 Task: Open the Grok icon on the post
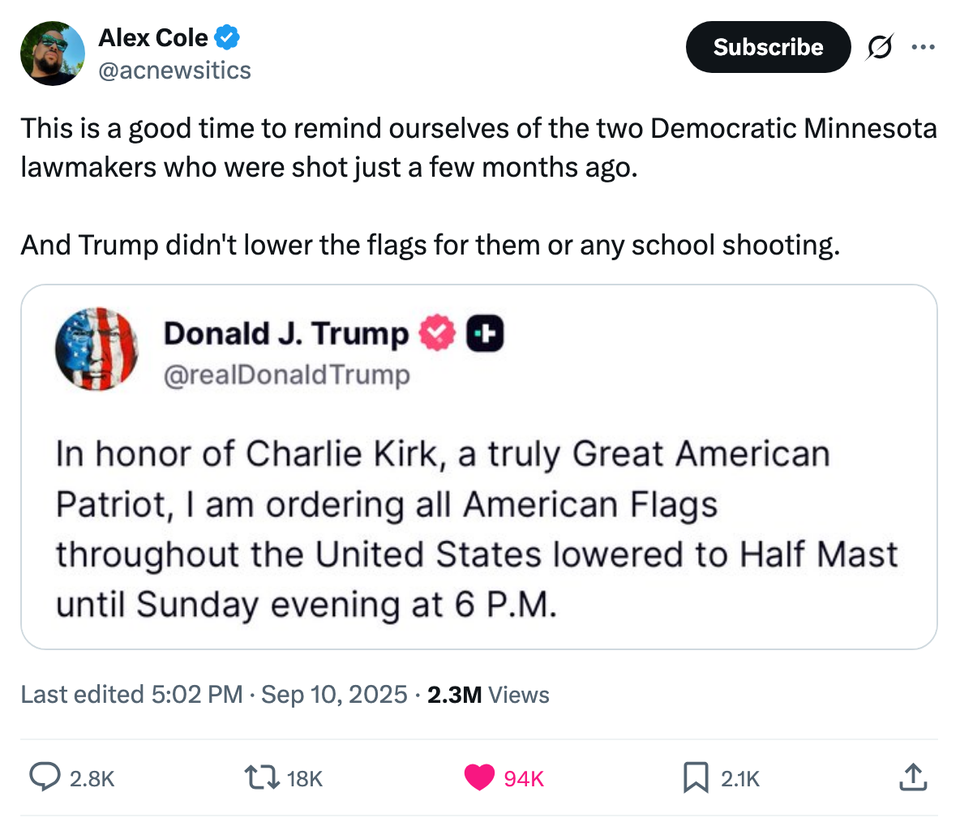click(879, 47)
